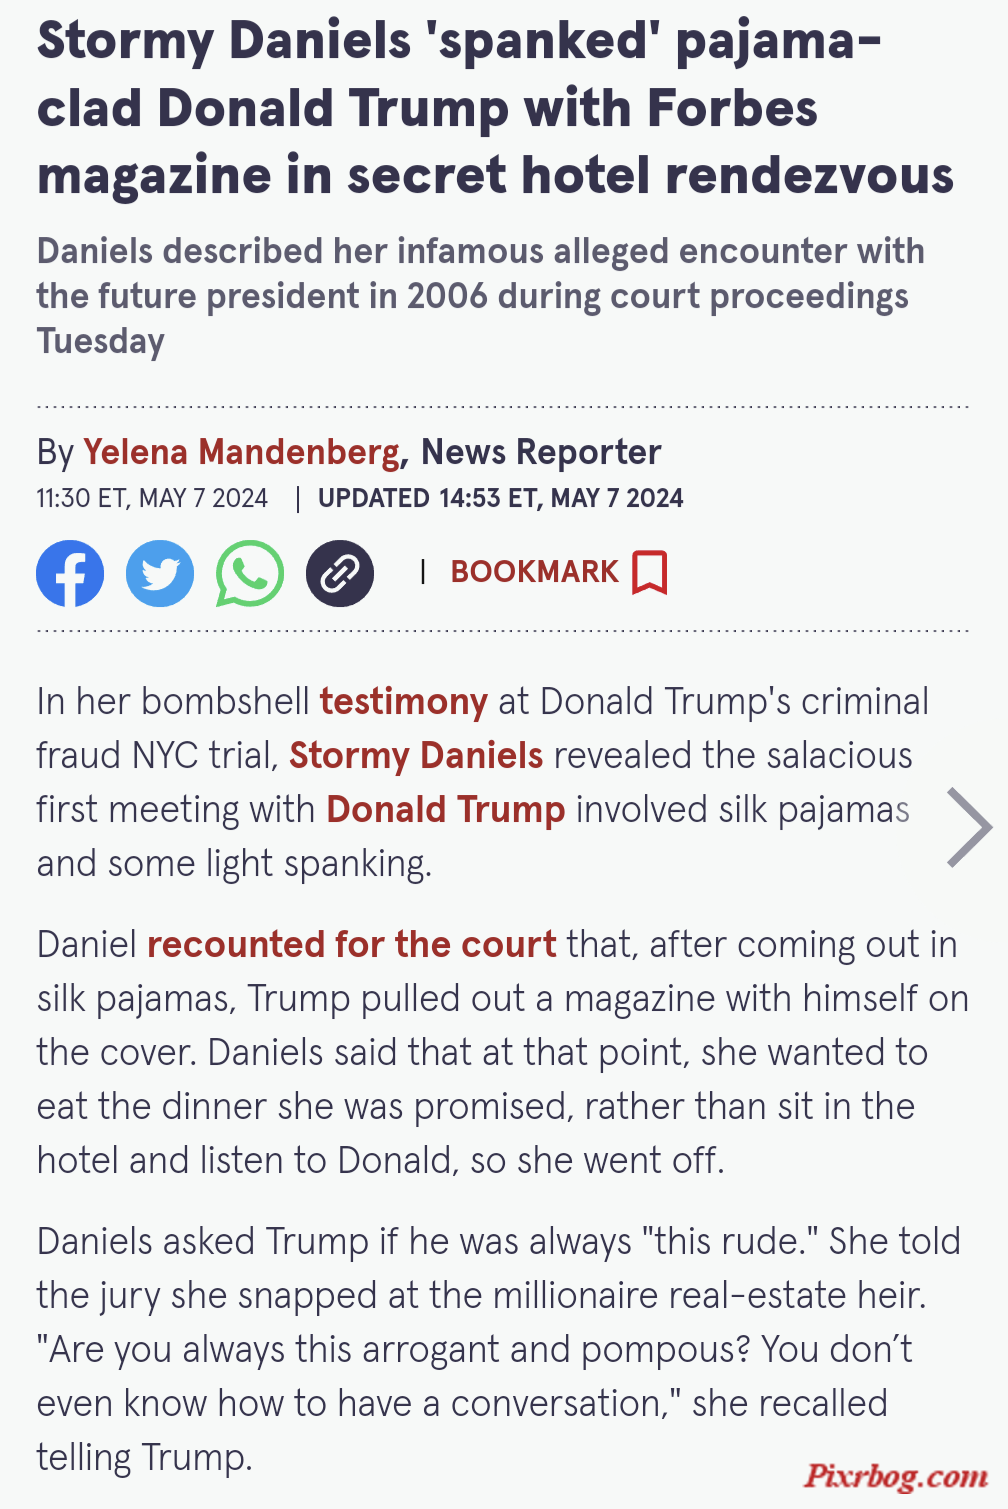Share article on Facebook

[x=70, y=573]
